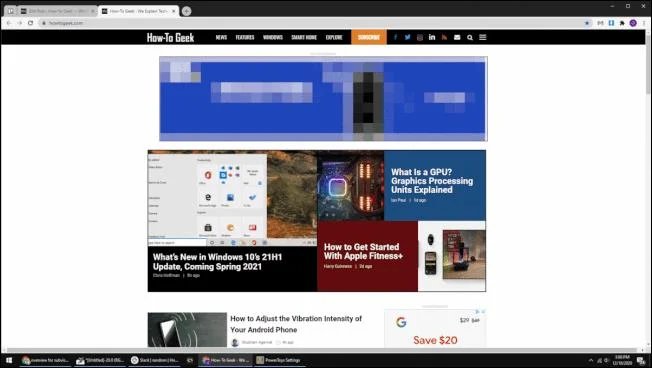Image resolution: width=652 pixels, height=368 pixels.
Task: Open EXPLORE menu item
Action: 334,37
